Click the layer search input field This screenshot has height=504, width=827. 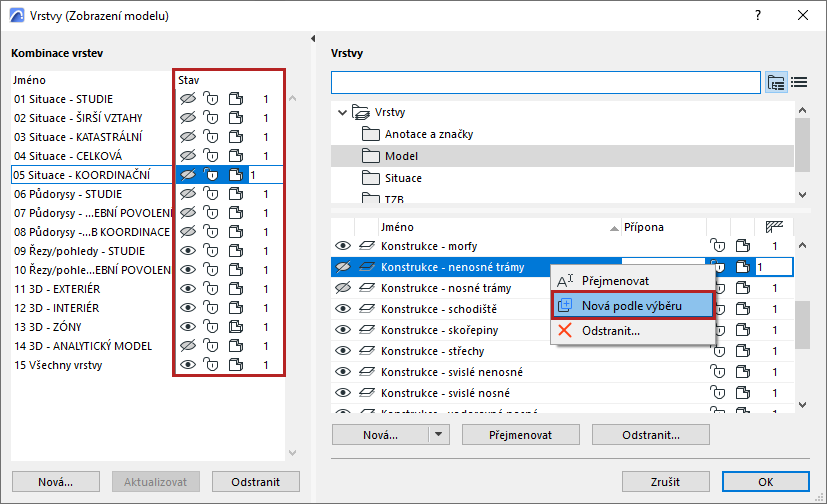coord(546,82)
